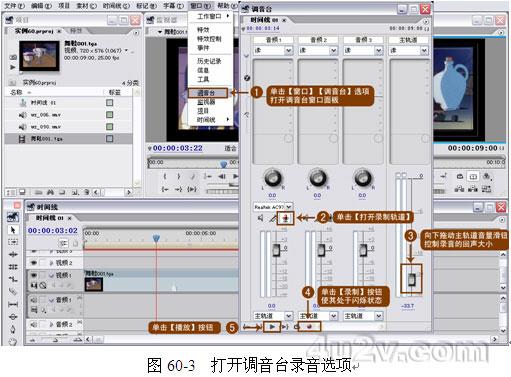Viewport: 511px width, 377px height.
Task: Click source monitor timecode 00:00:03:22
Action: pyautogui.click(x=178, y=148)
